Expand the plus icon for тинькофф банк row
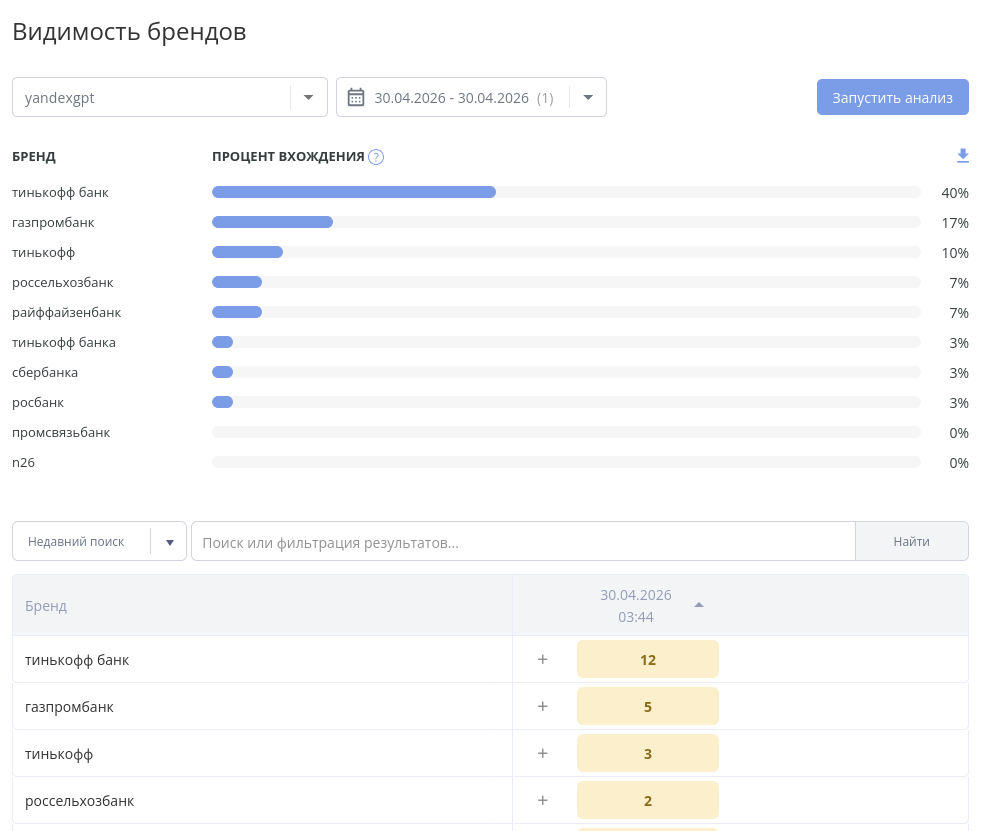 coord(543,659)
